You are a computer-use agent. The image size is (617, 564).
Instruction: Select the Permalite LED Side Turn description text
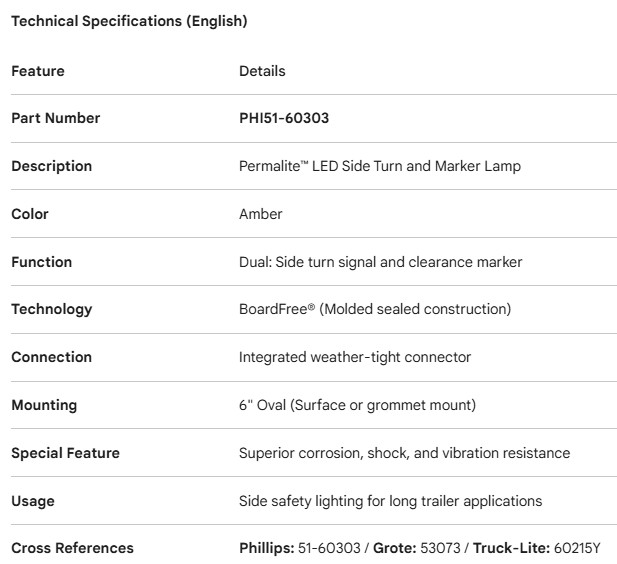[379, 166]
